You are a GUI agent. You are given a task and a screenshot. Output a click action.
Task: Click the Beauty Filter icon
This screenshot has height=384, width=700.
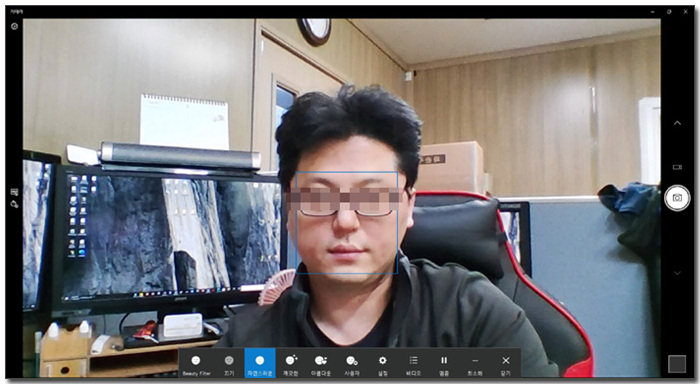(x=196, y=364)
